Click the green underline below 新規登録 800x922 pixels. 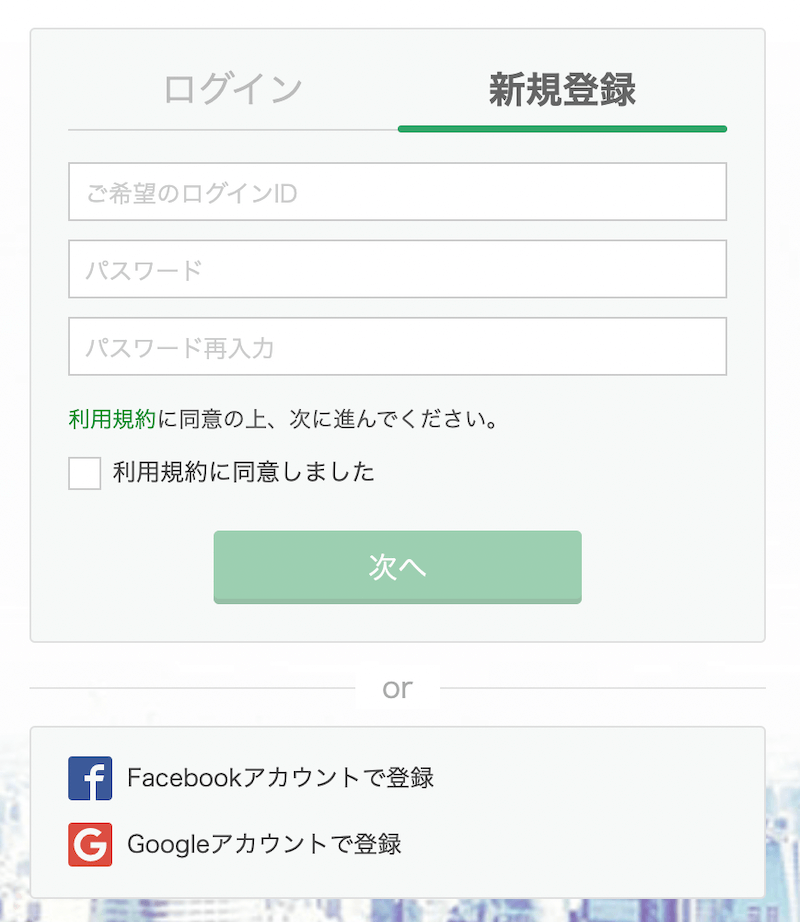tap(562, 129)
